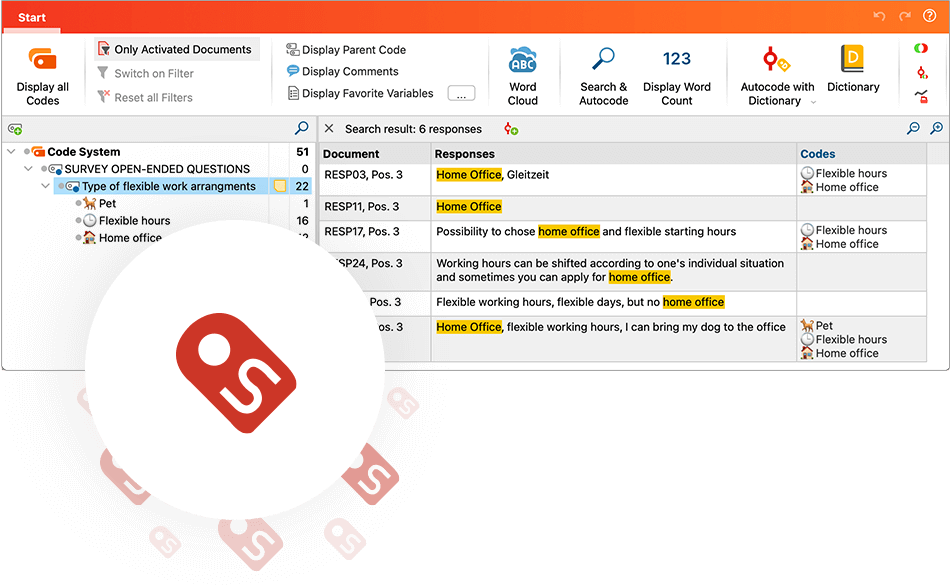
Task: Open document RESP11, Pos. 3
Action: point(362,207)
